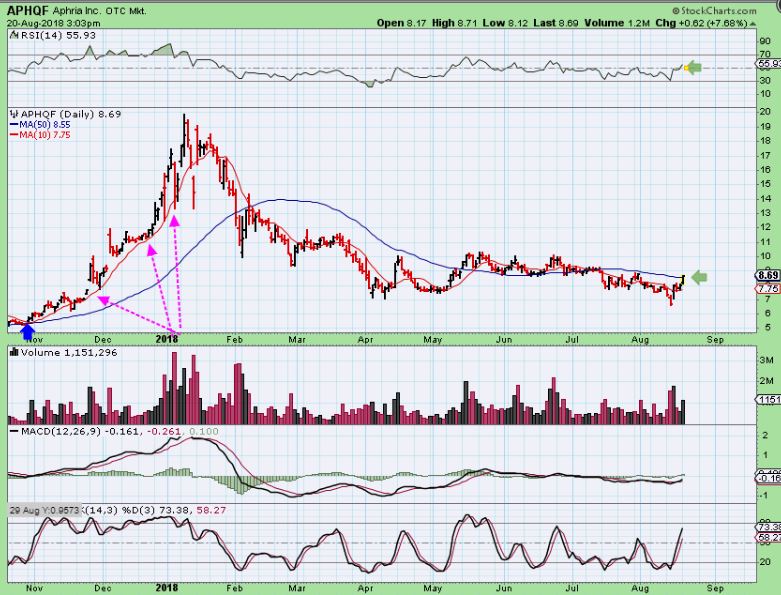Click the icon before the RSI(14) label

14,35
